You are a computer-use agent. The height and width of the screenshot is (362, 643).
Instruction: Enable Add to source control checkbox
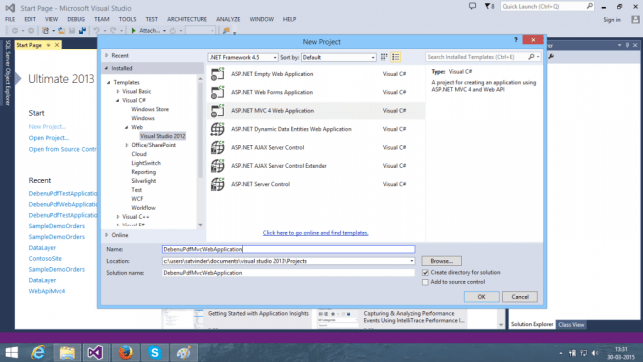[425, 282]
